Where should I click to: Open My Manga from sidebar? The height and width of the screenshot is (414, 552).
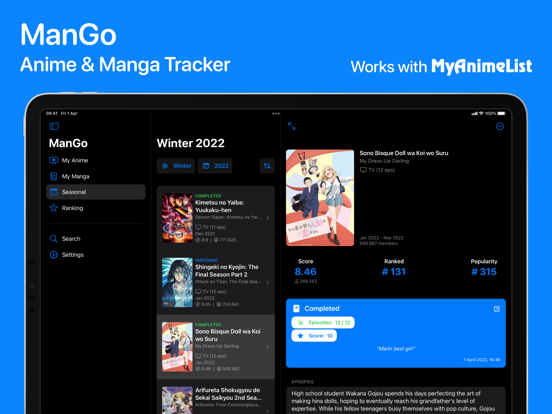pos(96,176)
